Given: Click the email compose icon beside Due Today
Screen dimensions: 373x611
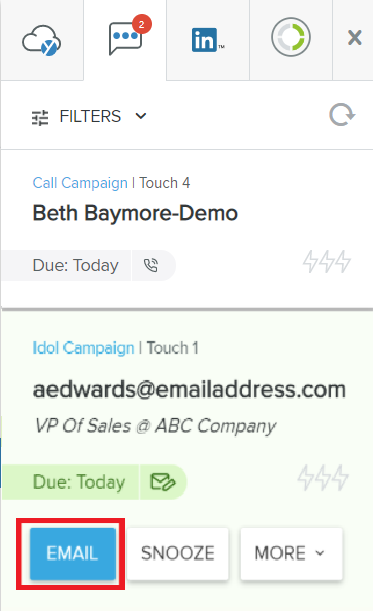Looking at the screenshot, I should (163, 482).
